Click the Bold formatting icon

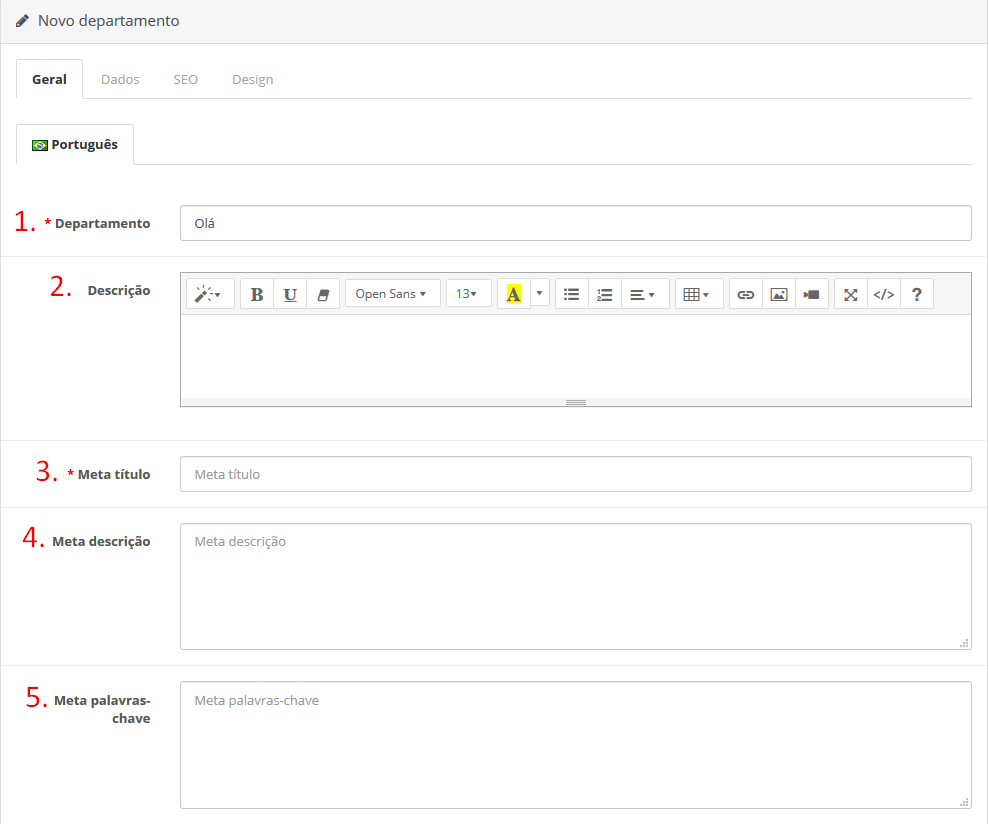257,294
